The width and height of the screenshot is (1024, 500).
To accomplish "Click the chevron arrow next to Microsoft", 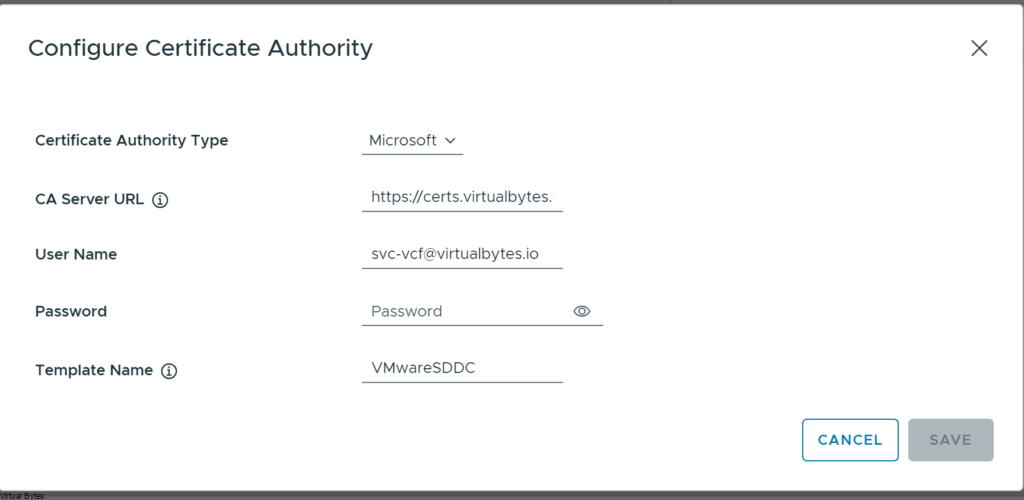I will [x=450, y=141].
